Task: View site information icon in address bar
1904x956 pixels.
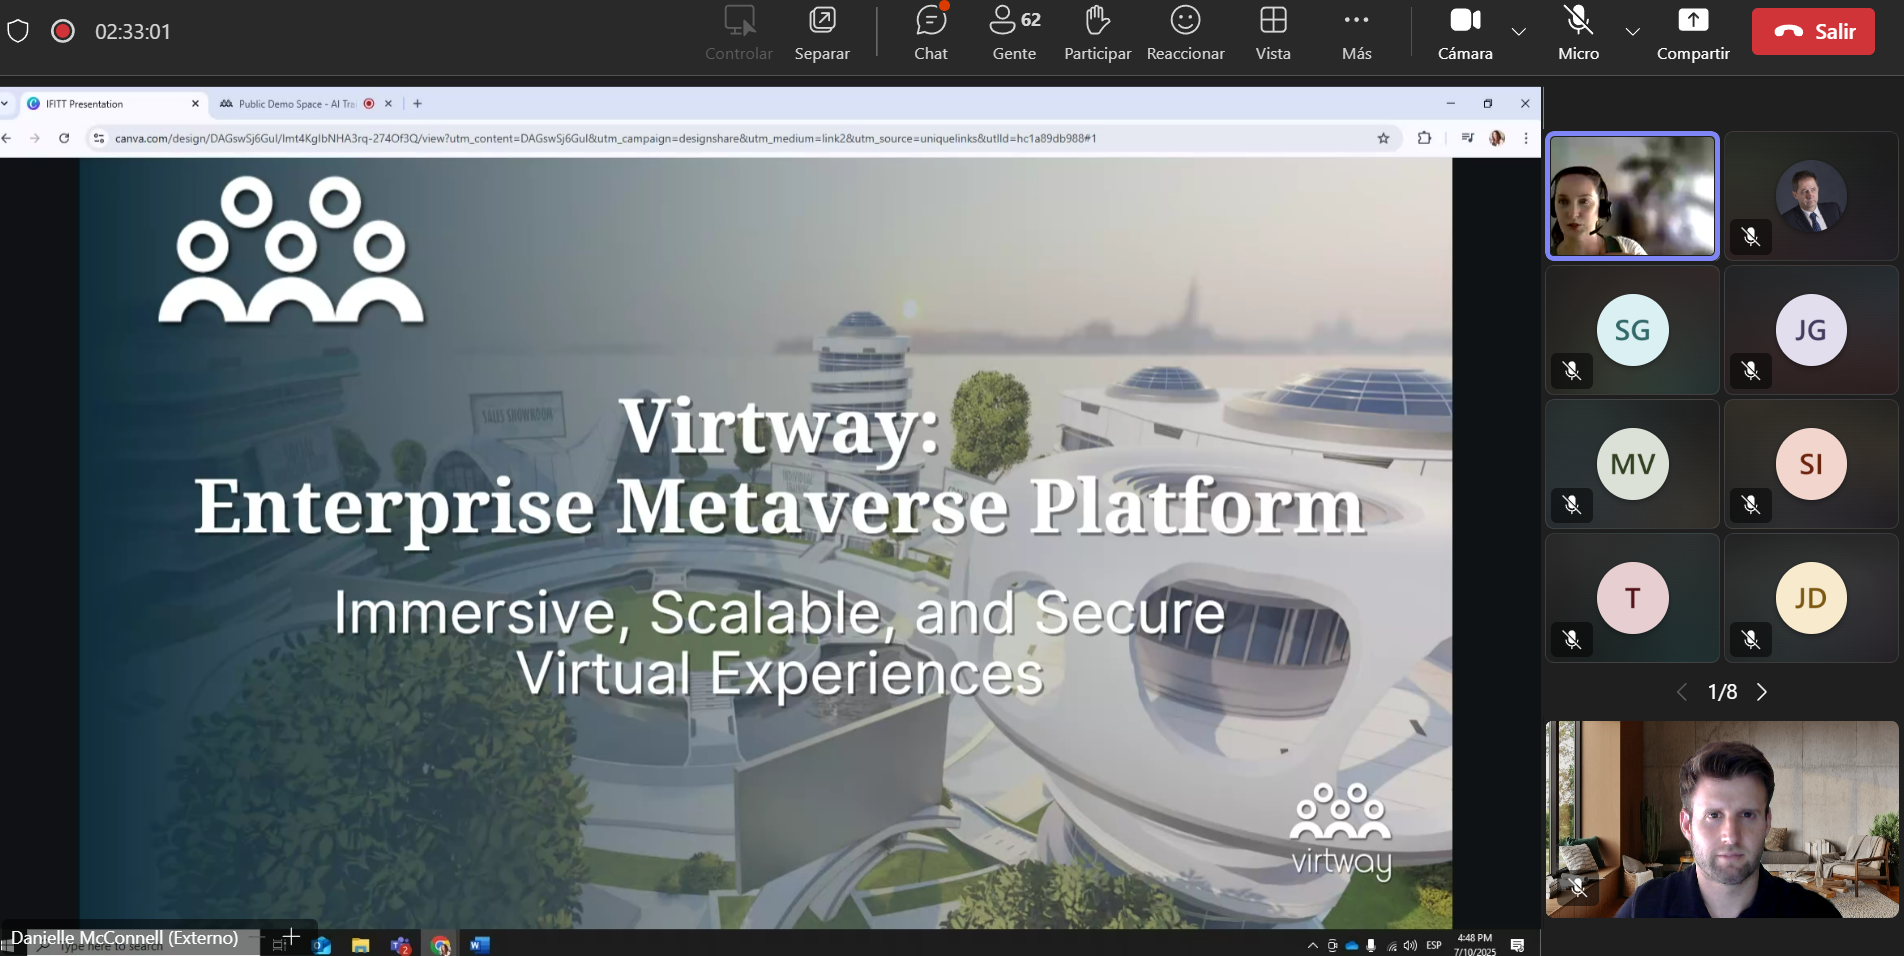Action: (x=98, y=138)
